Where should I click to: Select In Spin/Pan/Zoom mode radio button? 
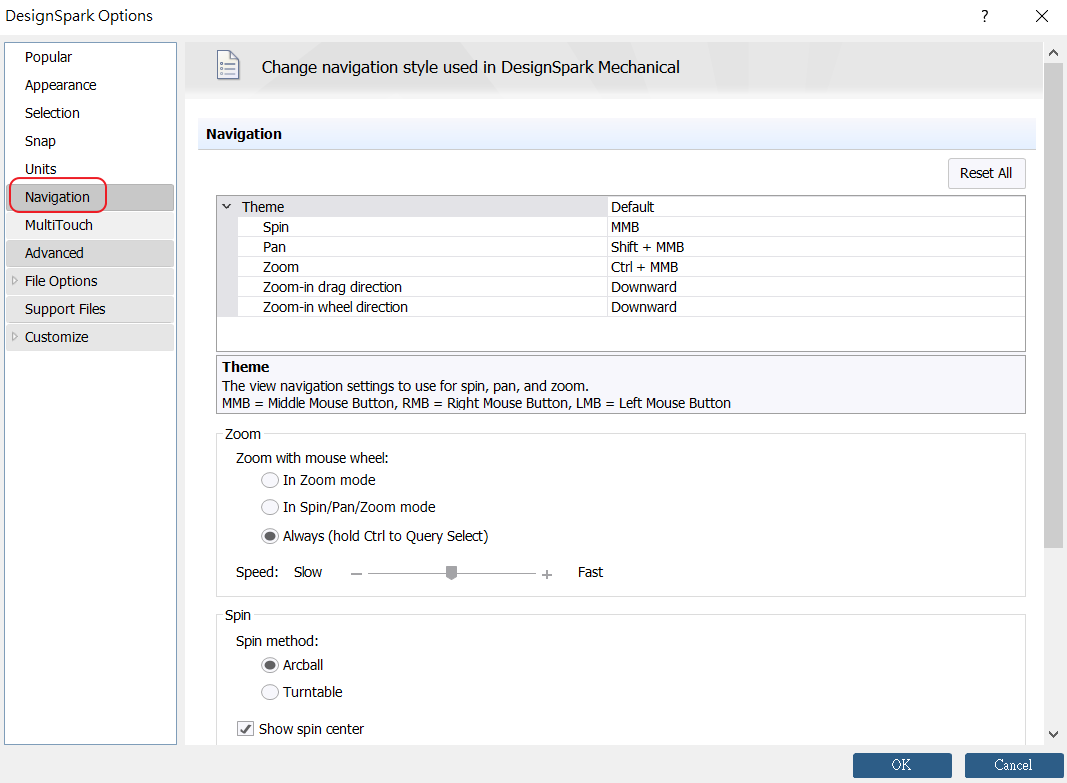click(x=270, y=507)
